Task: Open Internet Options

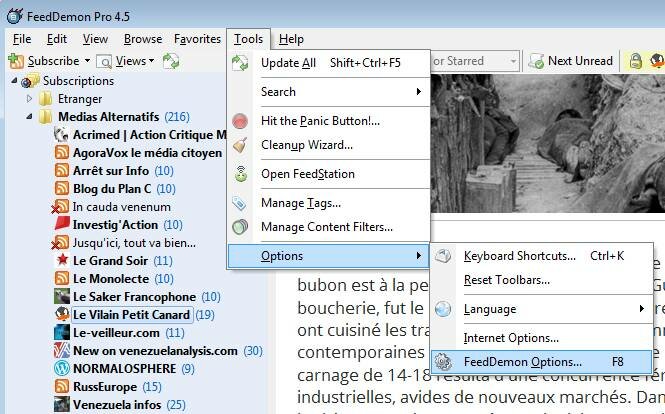Action: 542,338
